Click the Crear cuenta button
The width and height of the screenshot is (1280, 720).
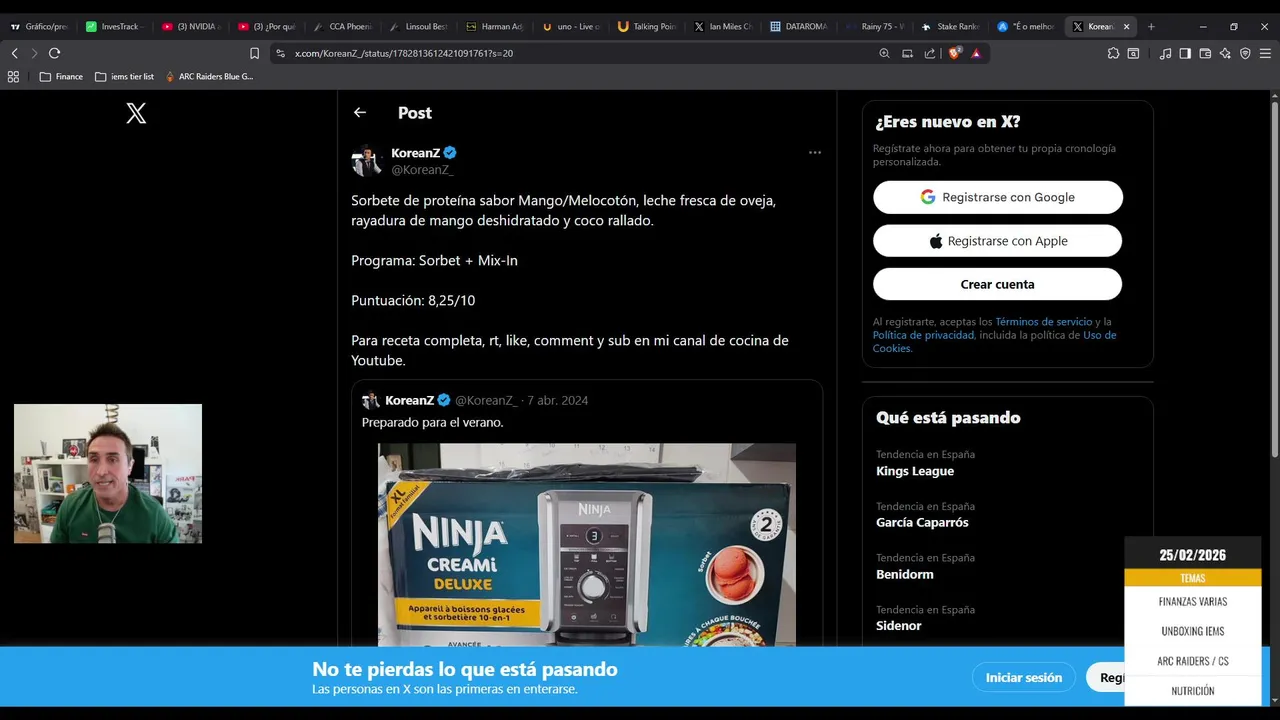998,284
